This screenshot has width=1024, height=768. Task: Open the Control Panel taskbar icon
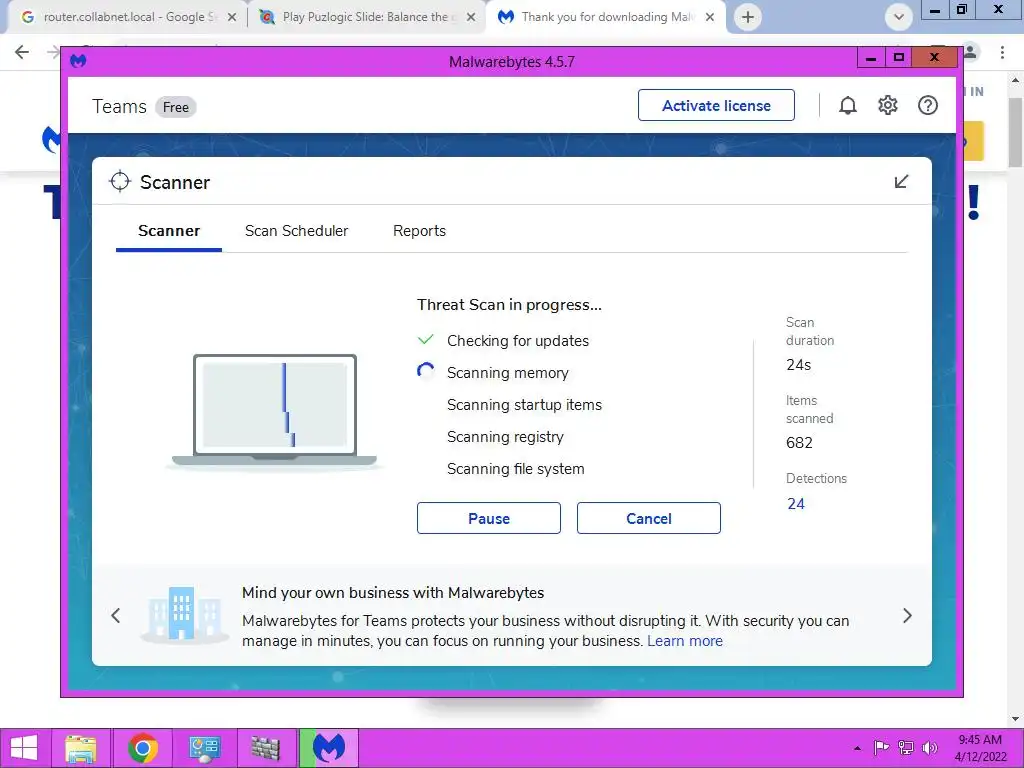[204, 748]
